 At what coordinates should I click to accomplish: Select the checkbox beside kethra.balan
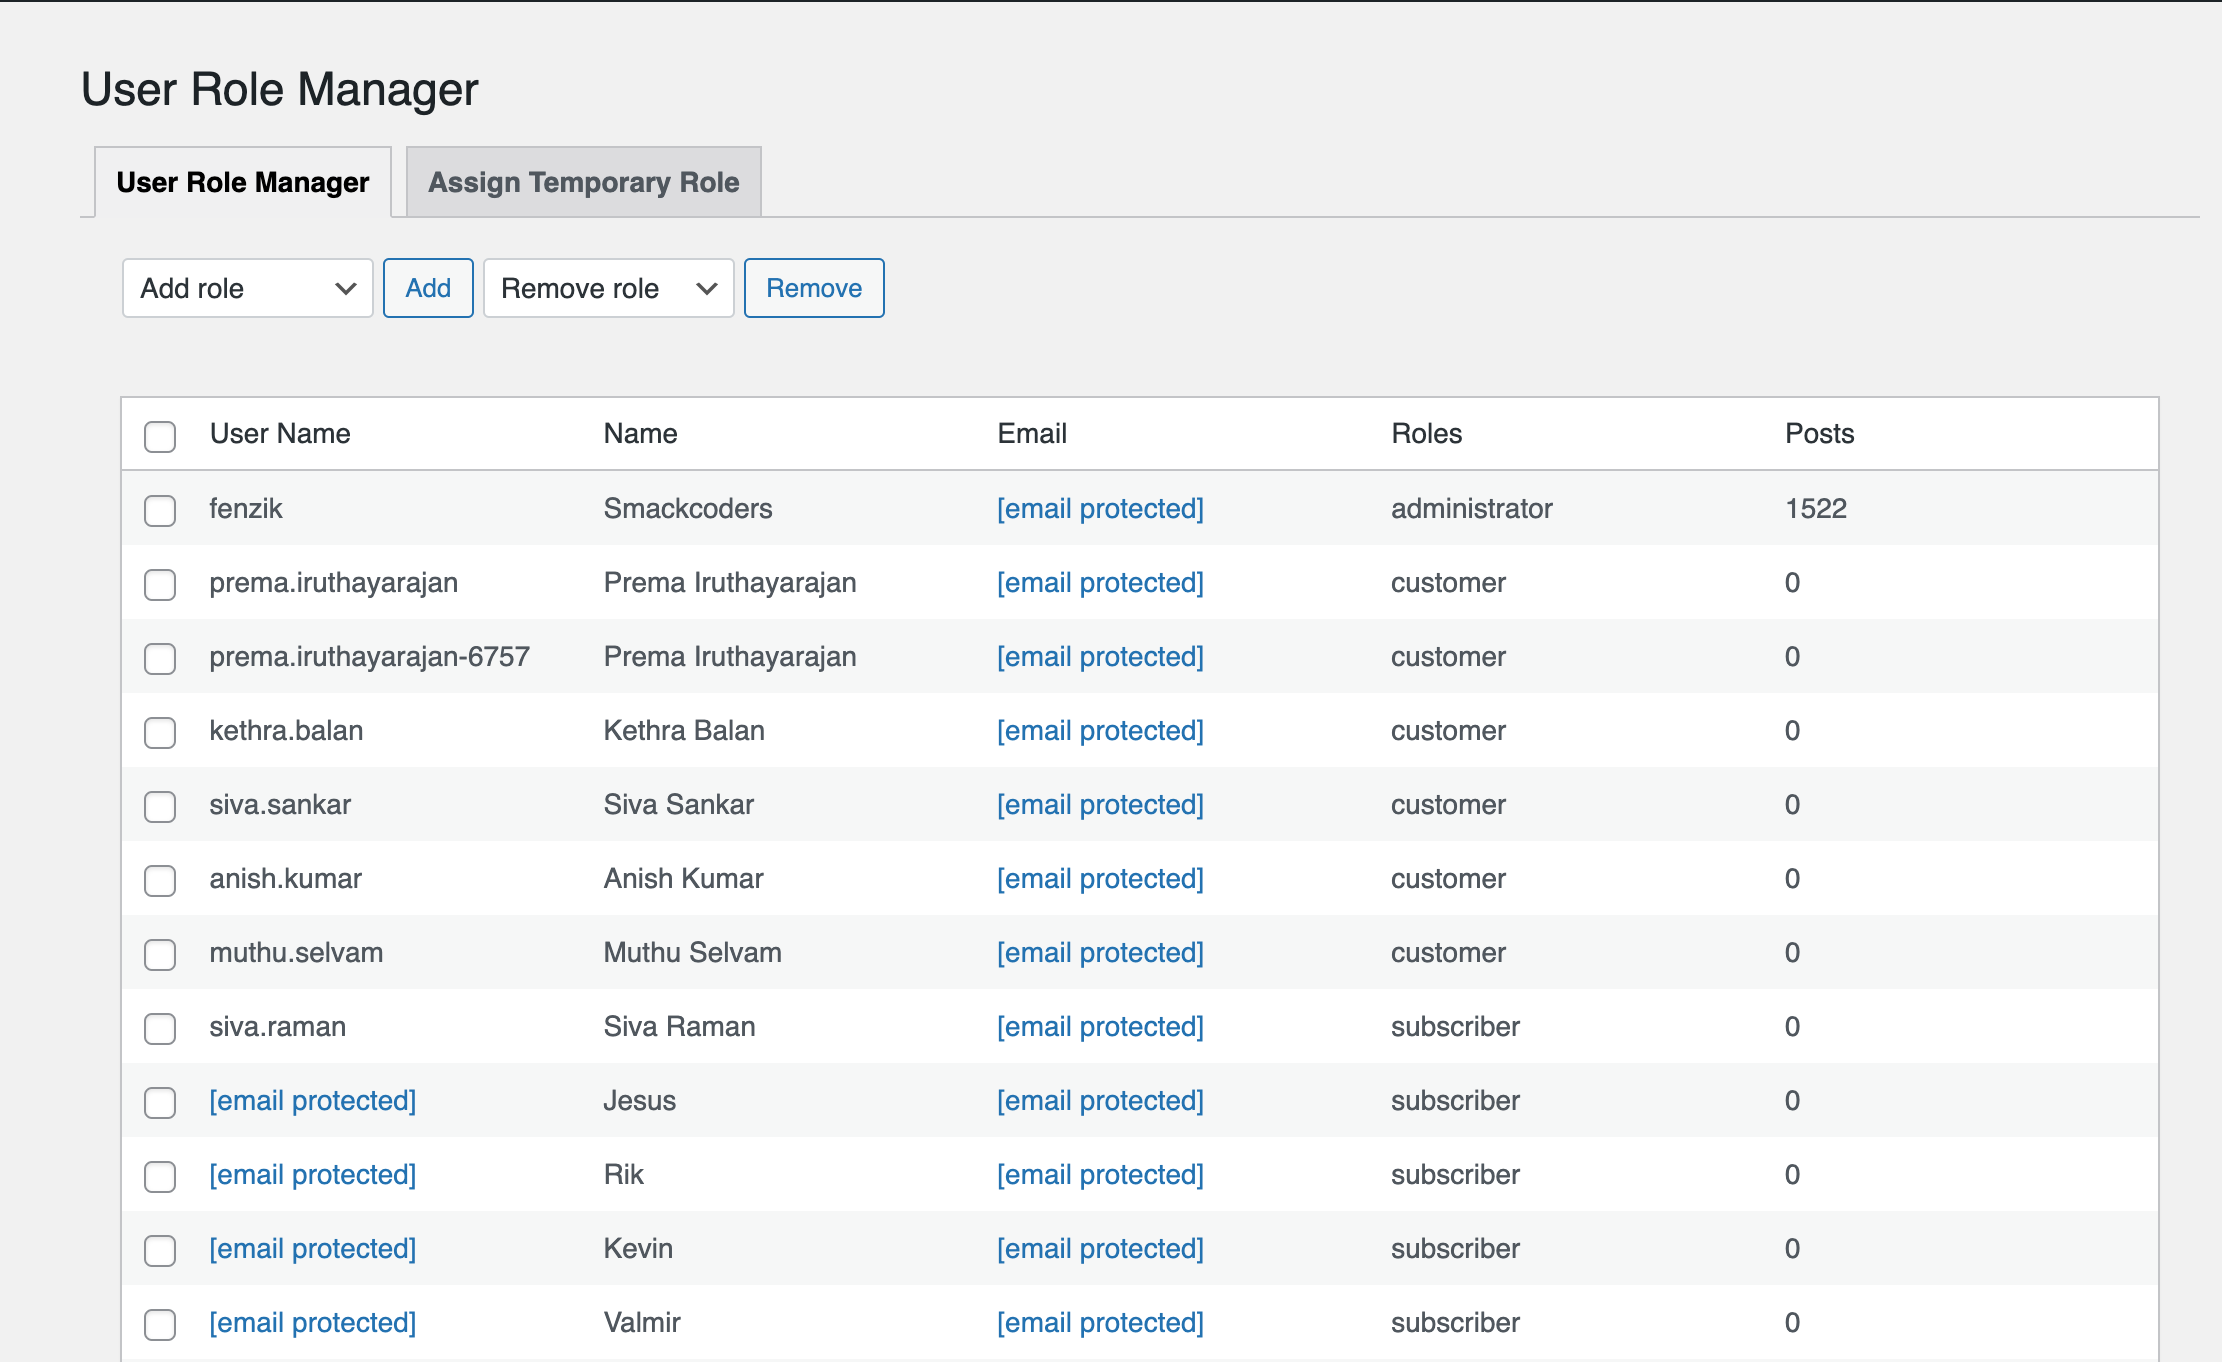tap(160, 733)
